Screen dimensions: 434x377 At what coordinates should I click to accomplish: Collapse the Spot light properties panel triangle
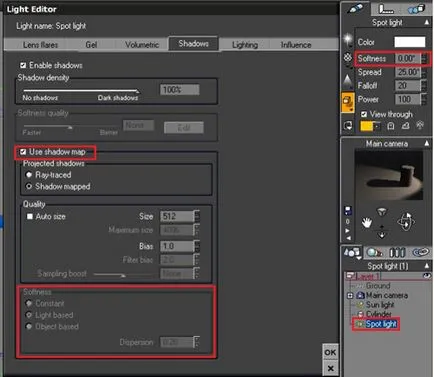click(x=427, y=22)
